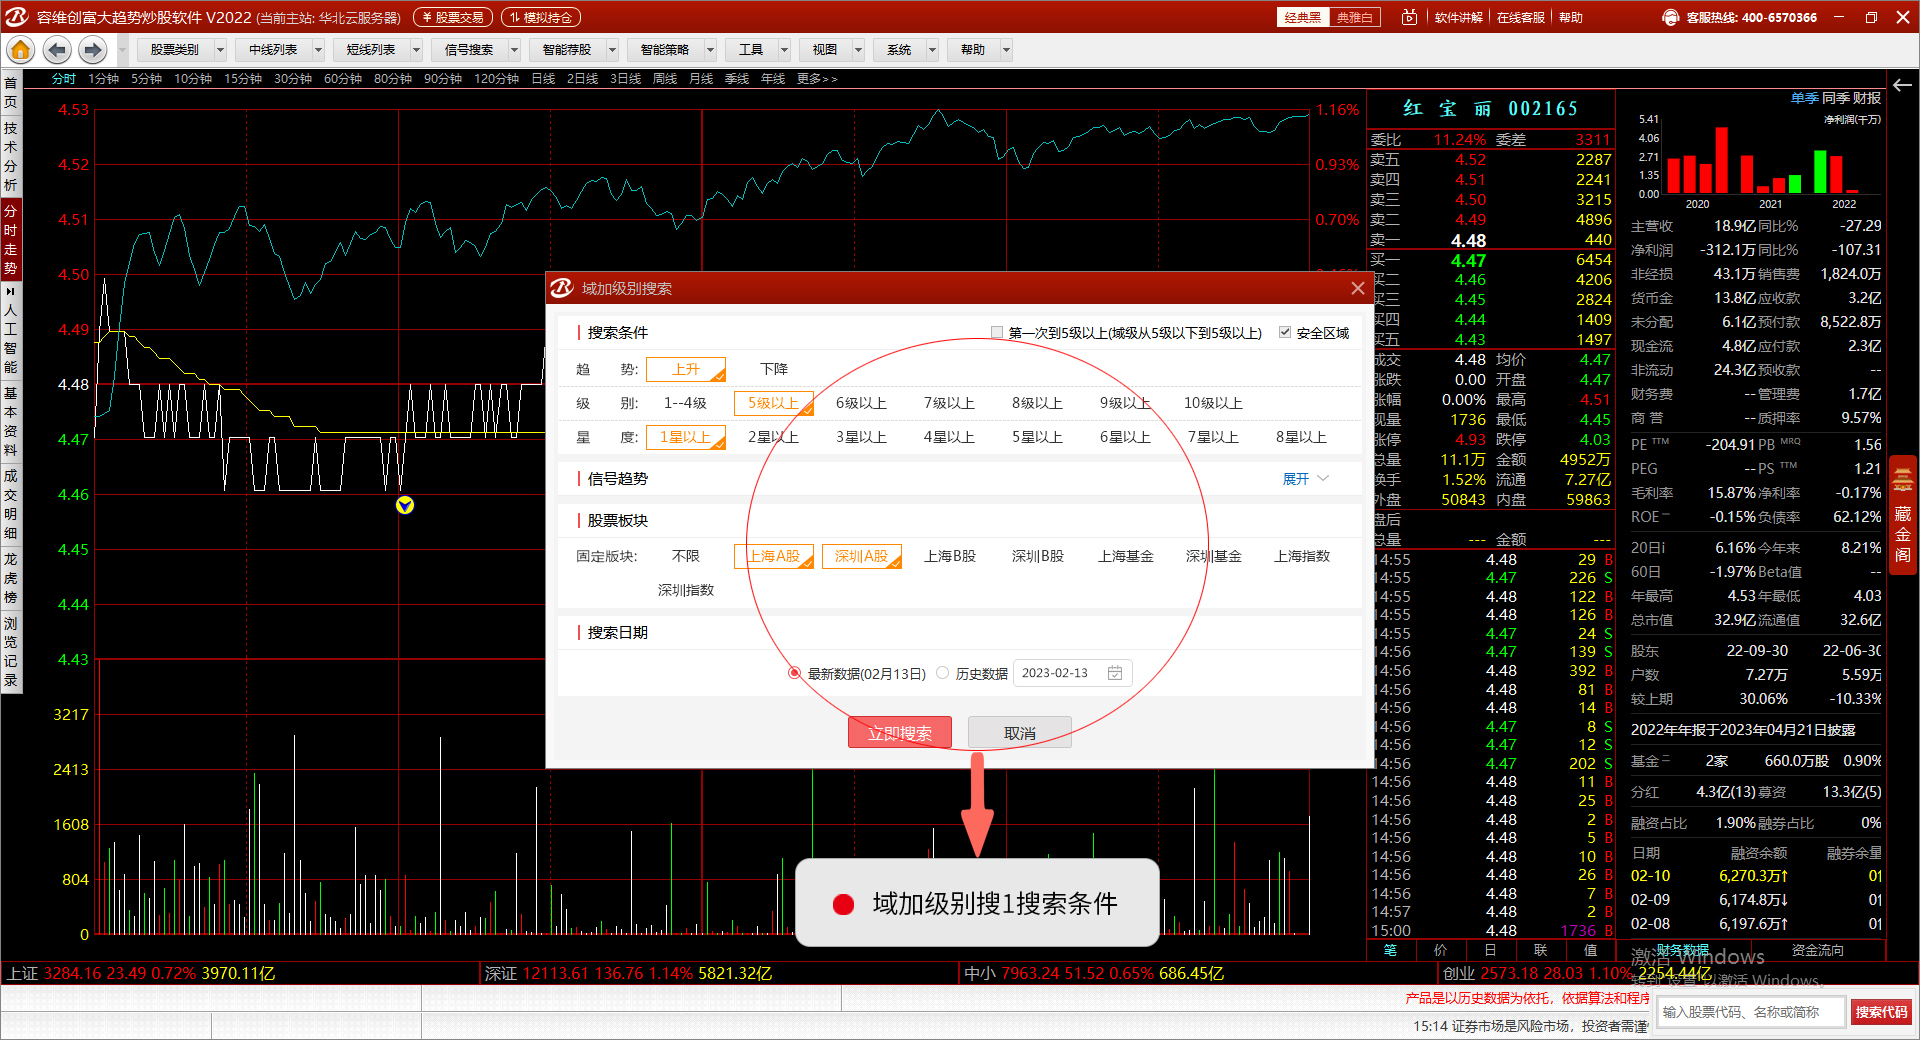Switch chart to 日线 period
Image resolution: width=1920 pixels, height=1040 pixels.
click(x=543, y=79)
